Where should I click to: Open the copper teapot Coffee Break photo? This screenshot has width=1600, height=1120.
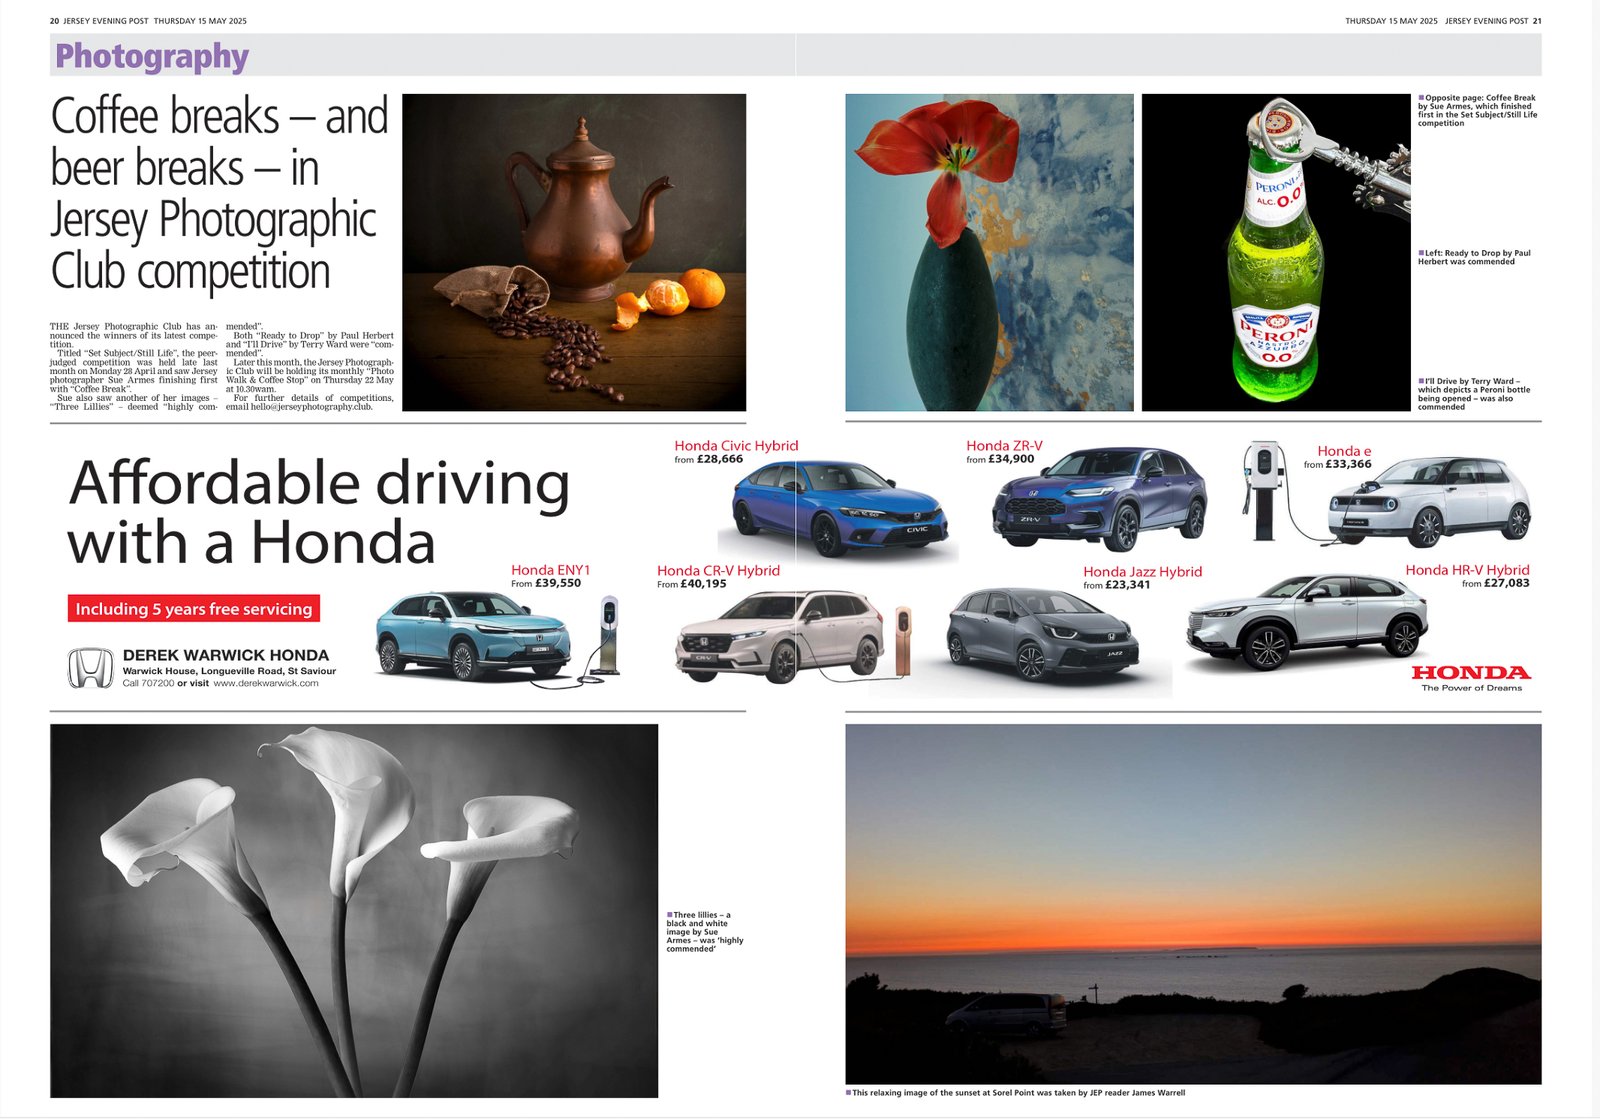point(574,252)
